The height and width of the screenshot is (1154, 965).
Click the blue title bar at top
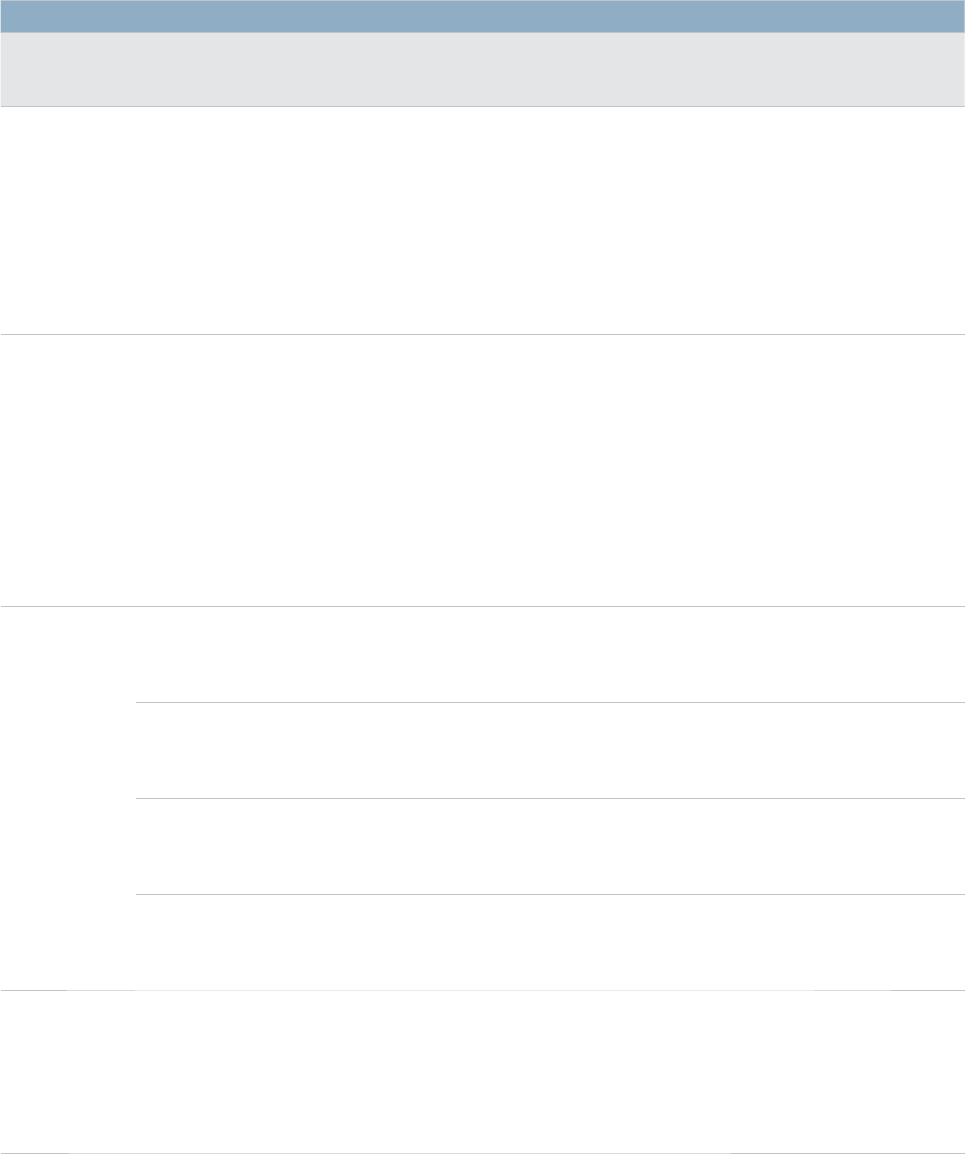[x=482, y=16]
